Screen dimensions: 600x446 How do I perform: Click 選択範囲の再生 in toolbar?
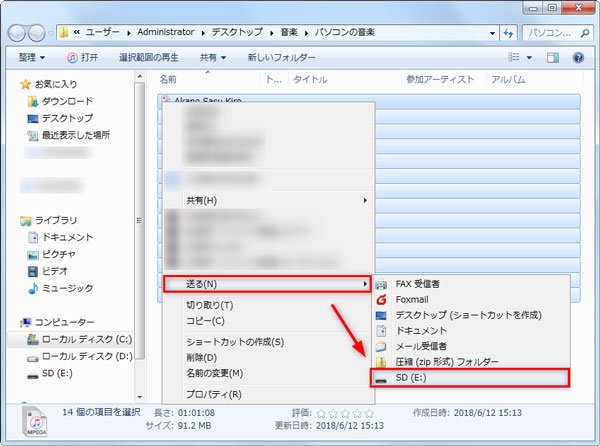click(x=148, y=58)
